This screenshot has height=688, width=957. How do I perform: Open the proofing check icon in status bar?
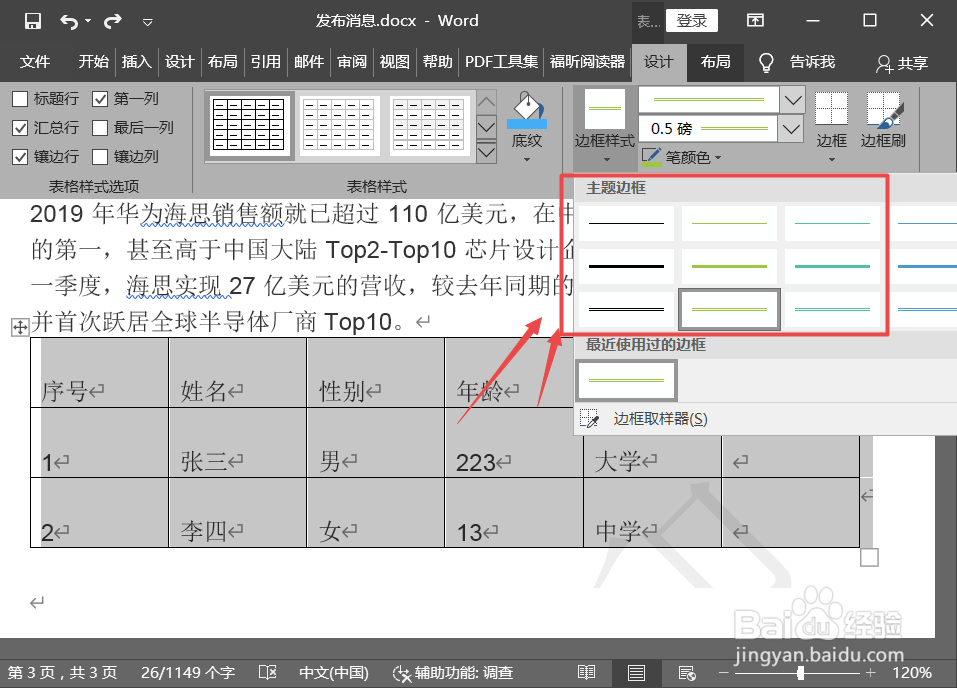(267, 673)
